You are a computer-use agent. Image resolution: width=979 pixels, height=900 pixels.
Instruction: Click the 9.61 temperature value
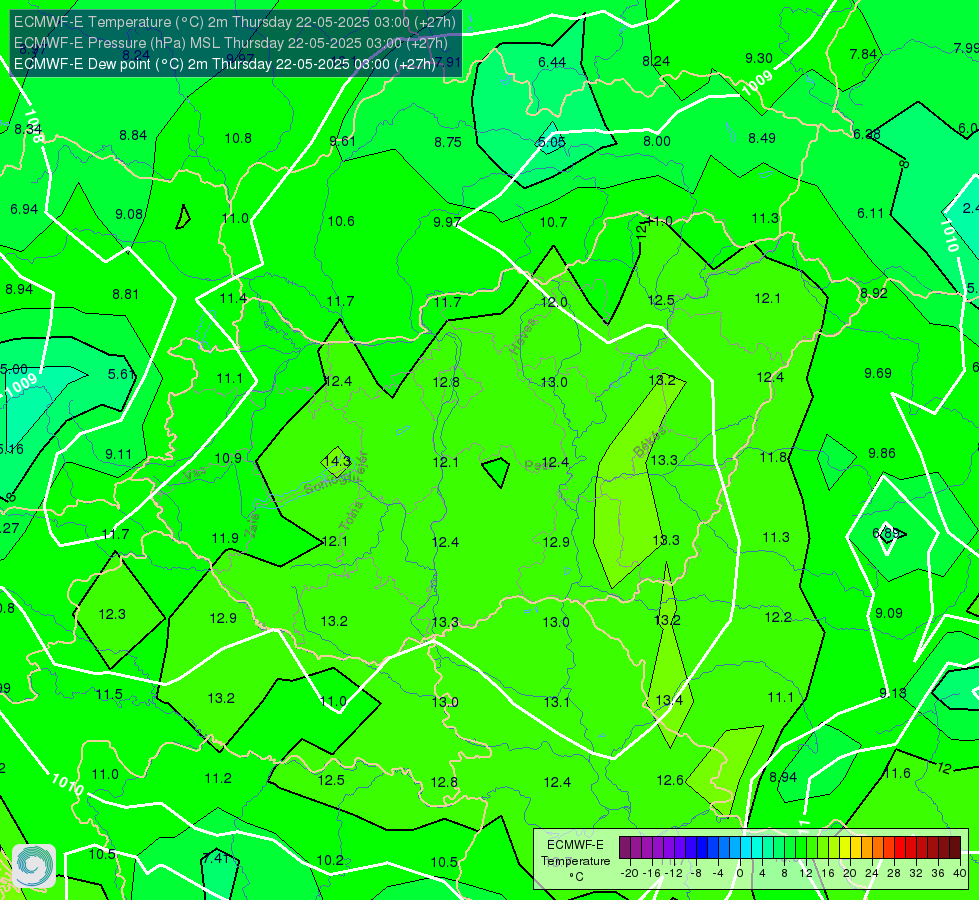pyautogui.click(x=343, y=141)
